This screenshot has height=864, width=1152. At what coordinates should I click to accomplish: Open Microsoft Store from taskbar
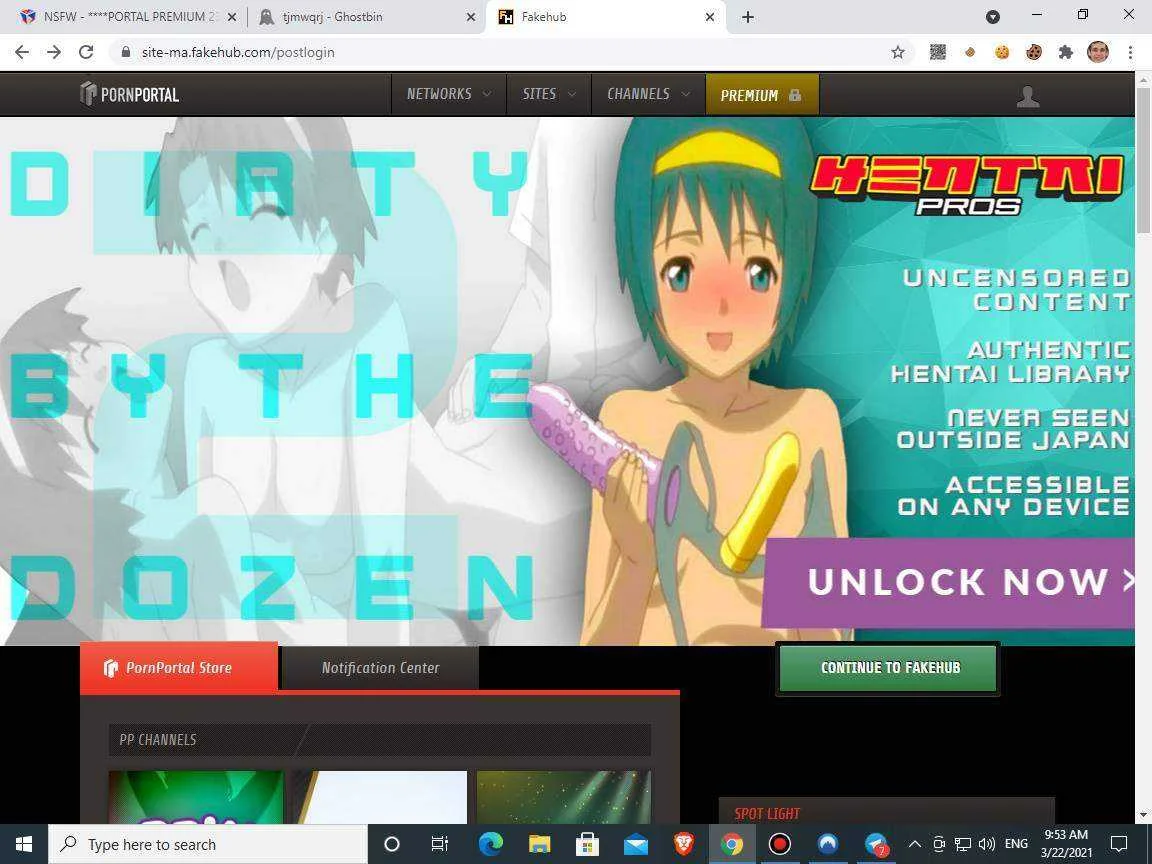tap(587, 844)
